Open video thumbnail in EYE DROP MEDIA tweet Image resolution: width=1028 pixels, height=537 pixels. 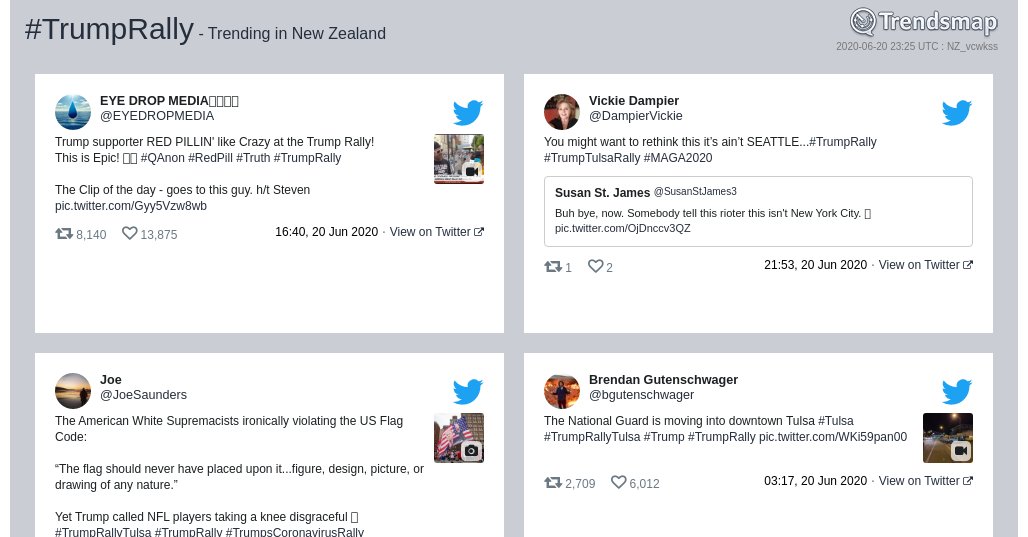[x=459, y=159]
